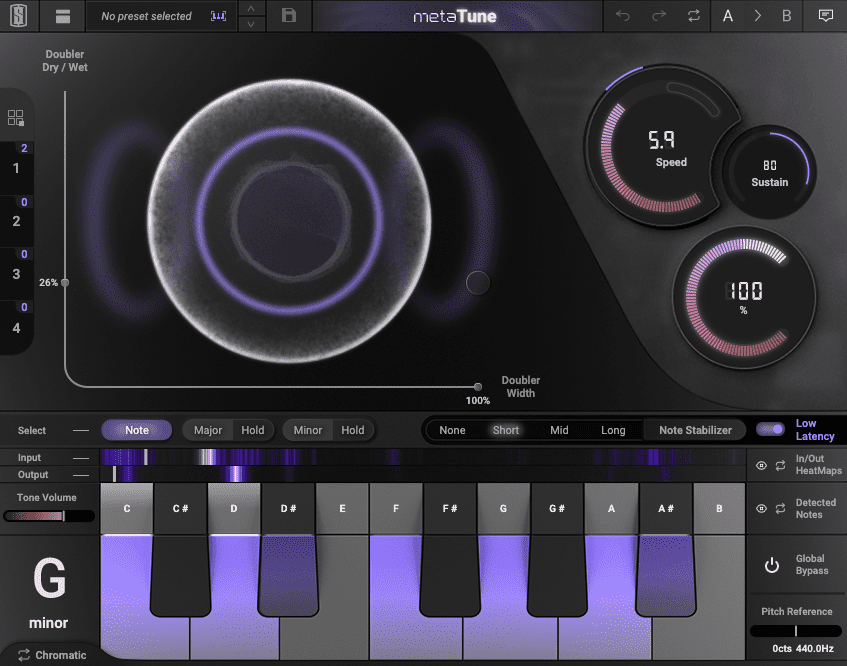847x666 pixels.
Task: Open the tooltip speech bubble icon
Action: point(825,16)
